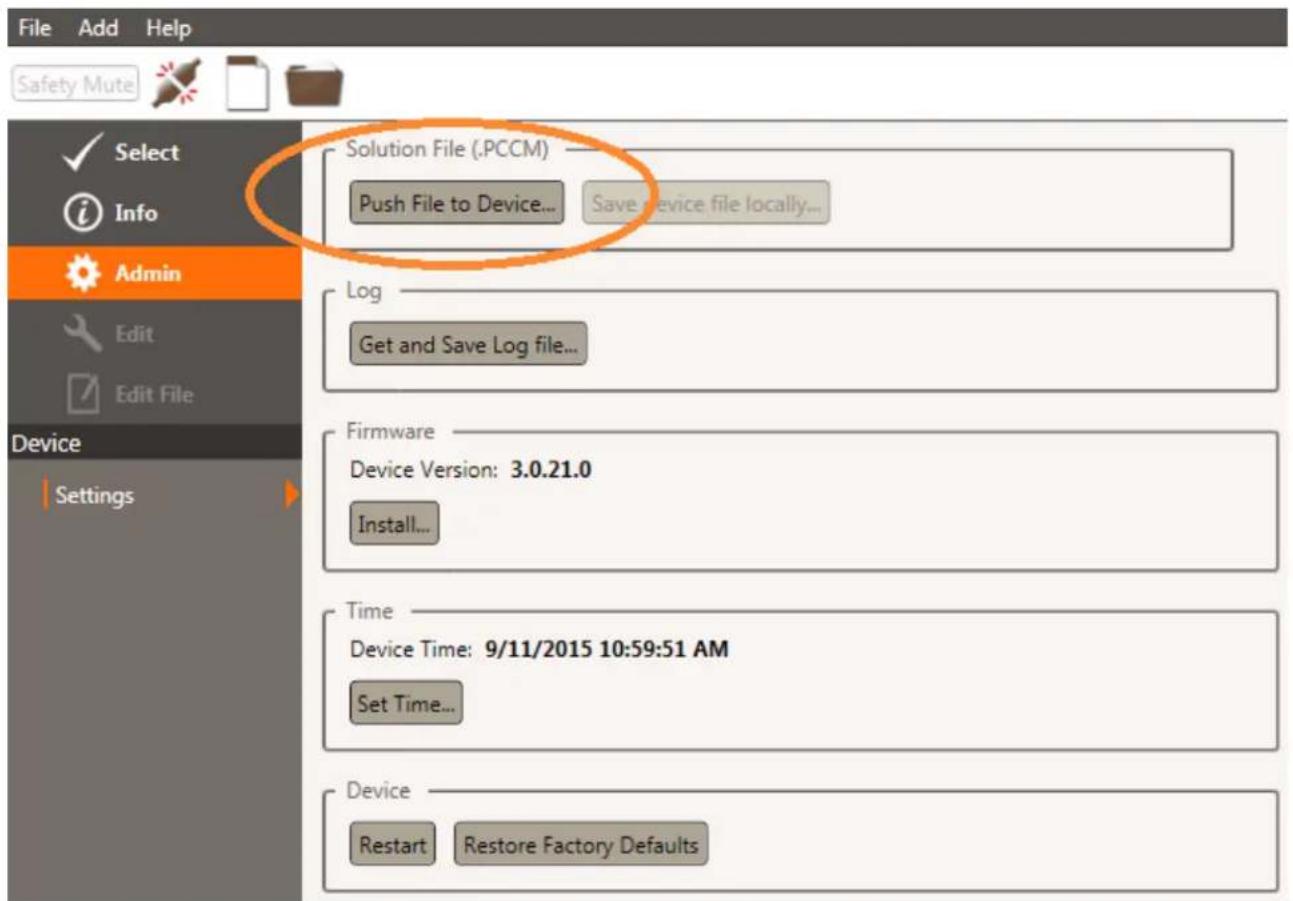Click the info circle icon beside Info
The width and height of the screenshot is (1293, 901).
click(84, 213)
